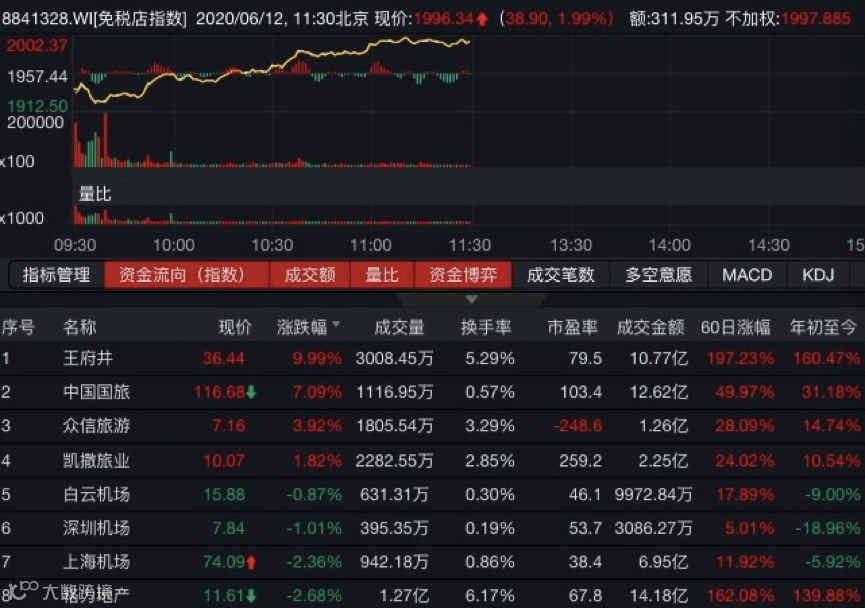Collapse the chart with the down triangle handle

(x=471, y=300)
